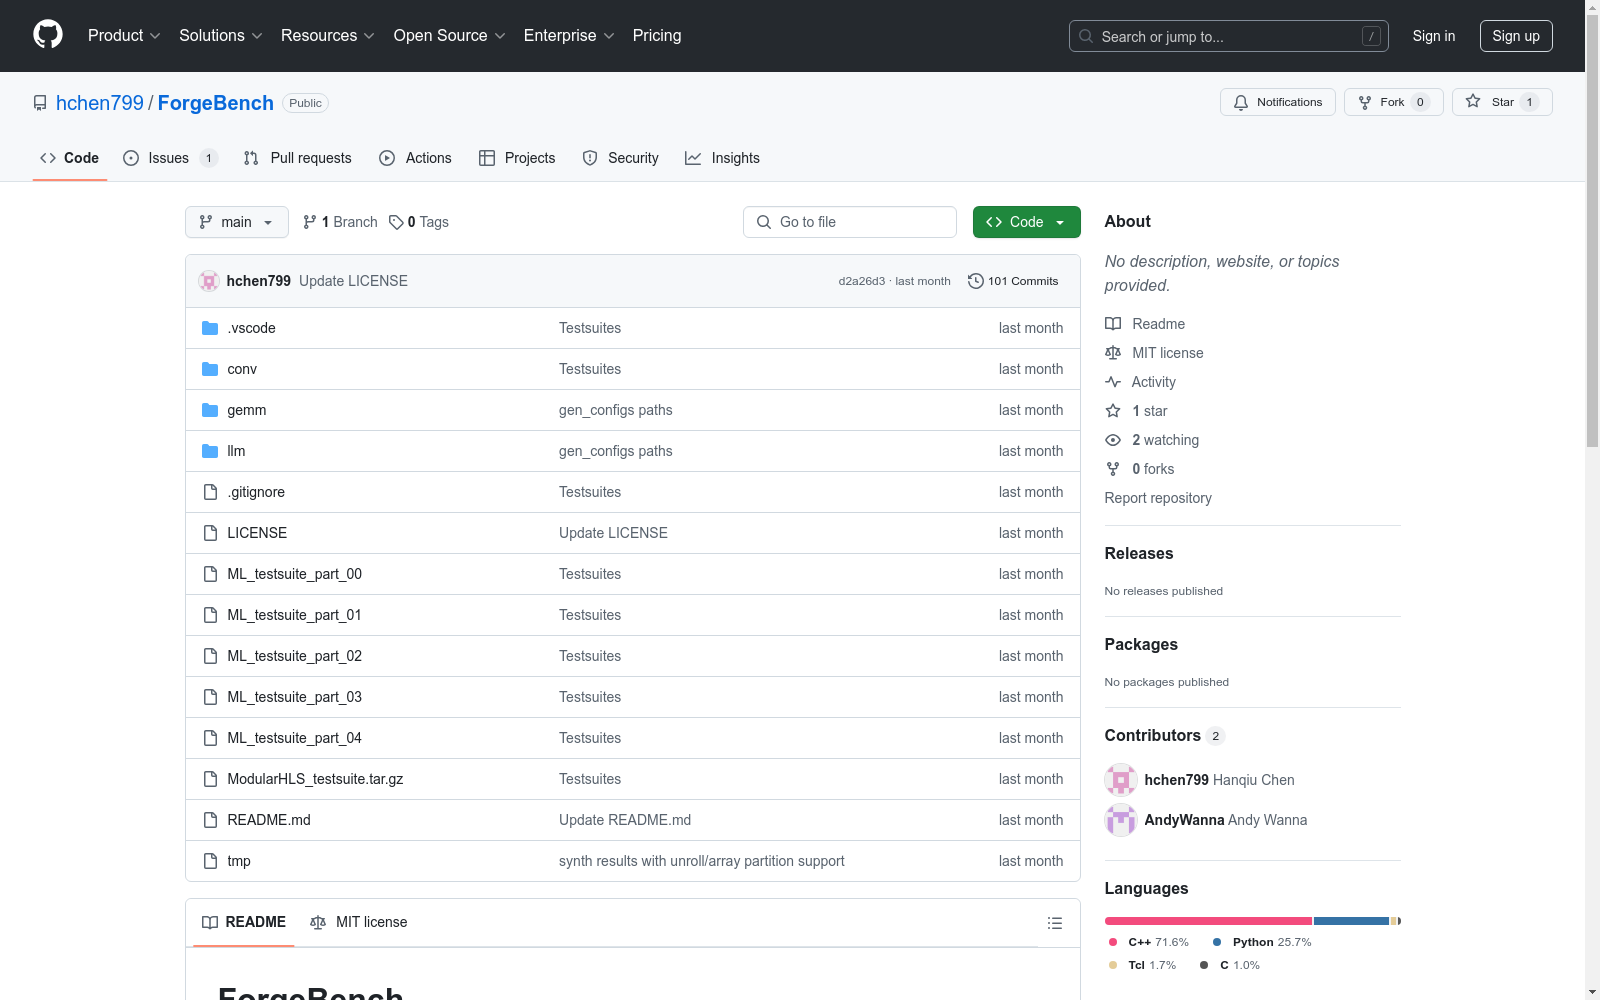The image size is (1600, 1000).
Task: Expand the Enterprise menu
Action: (569, 36)
